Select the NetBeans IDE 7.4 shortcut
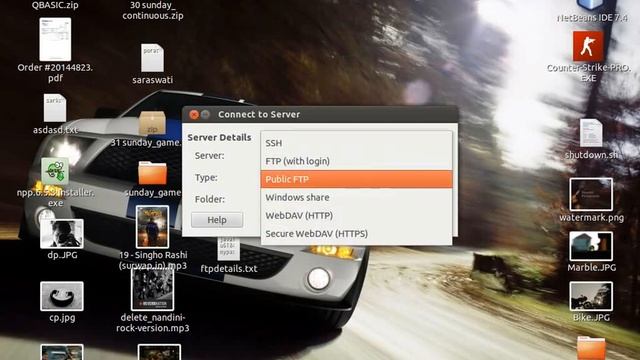Viewport: 640px width, 360px height. [x=590, y=5]
